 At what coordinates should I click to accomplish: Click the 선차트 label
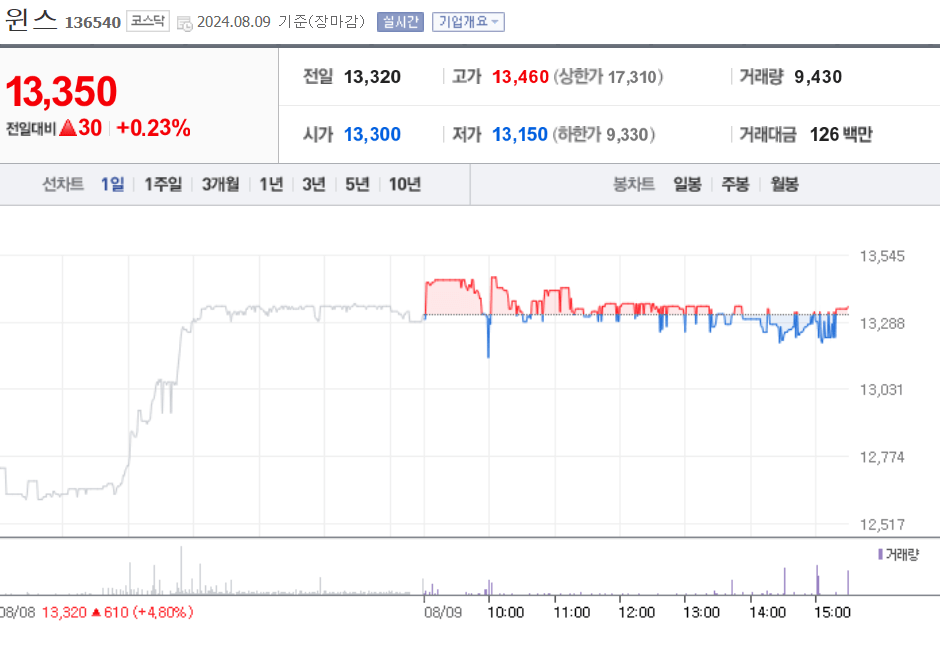click(x=63, y=184)
